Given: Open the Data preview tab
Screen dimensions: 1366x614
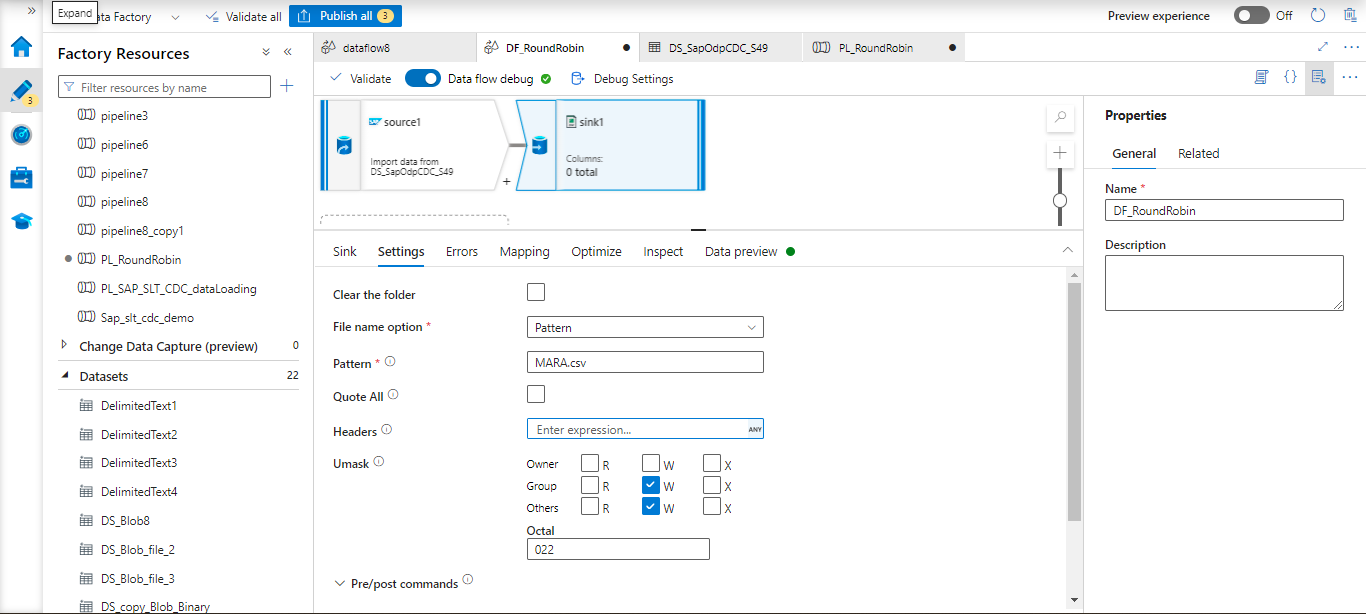Looking at the screenshot, I should (740, 252).
